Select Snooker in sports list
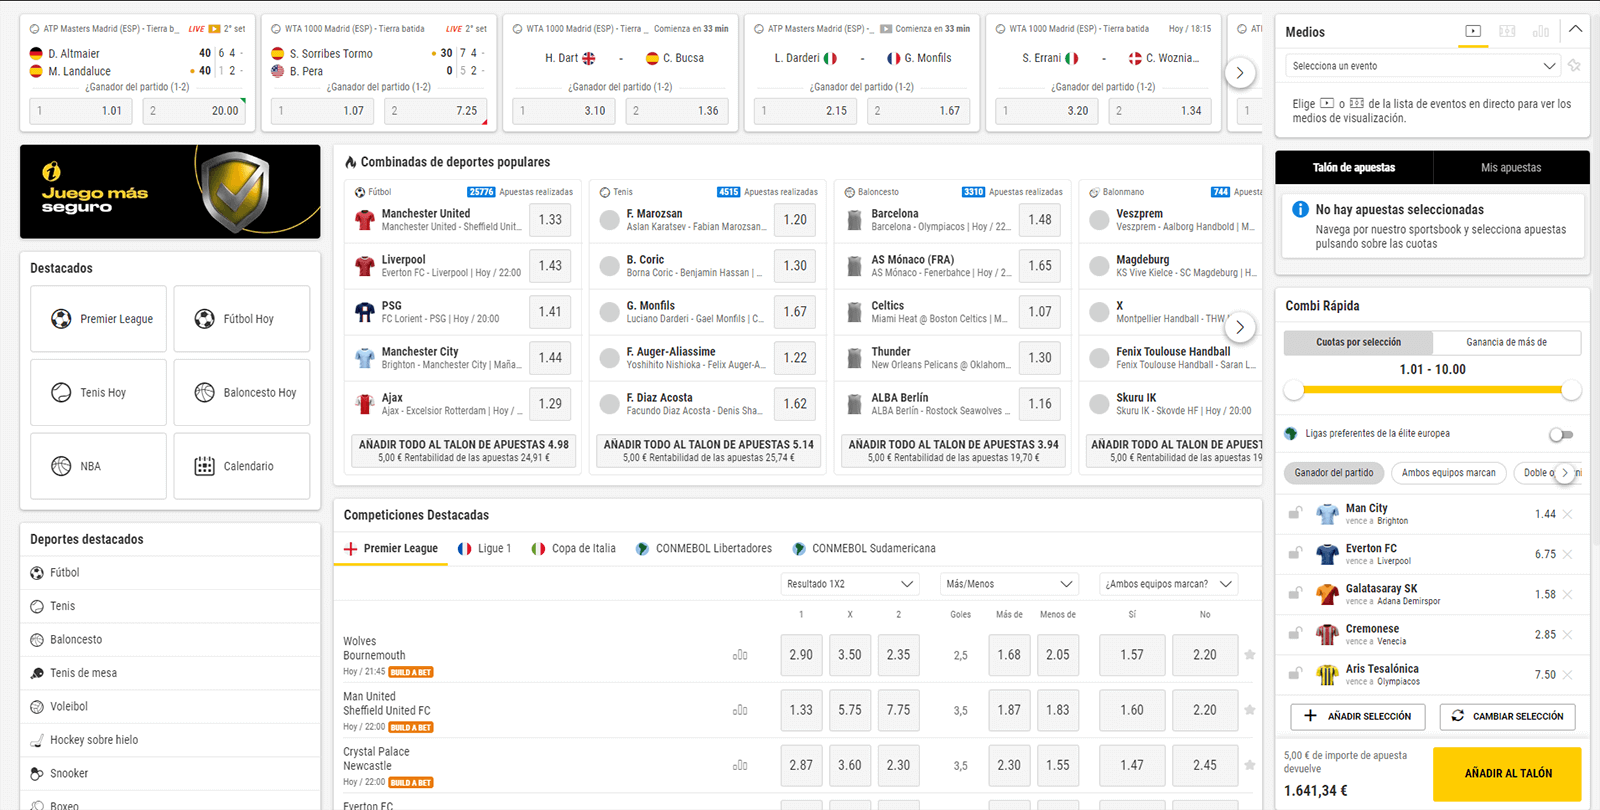 (x=170, y=773)
